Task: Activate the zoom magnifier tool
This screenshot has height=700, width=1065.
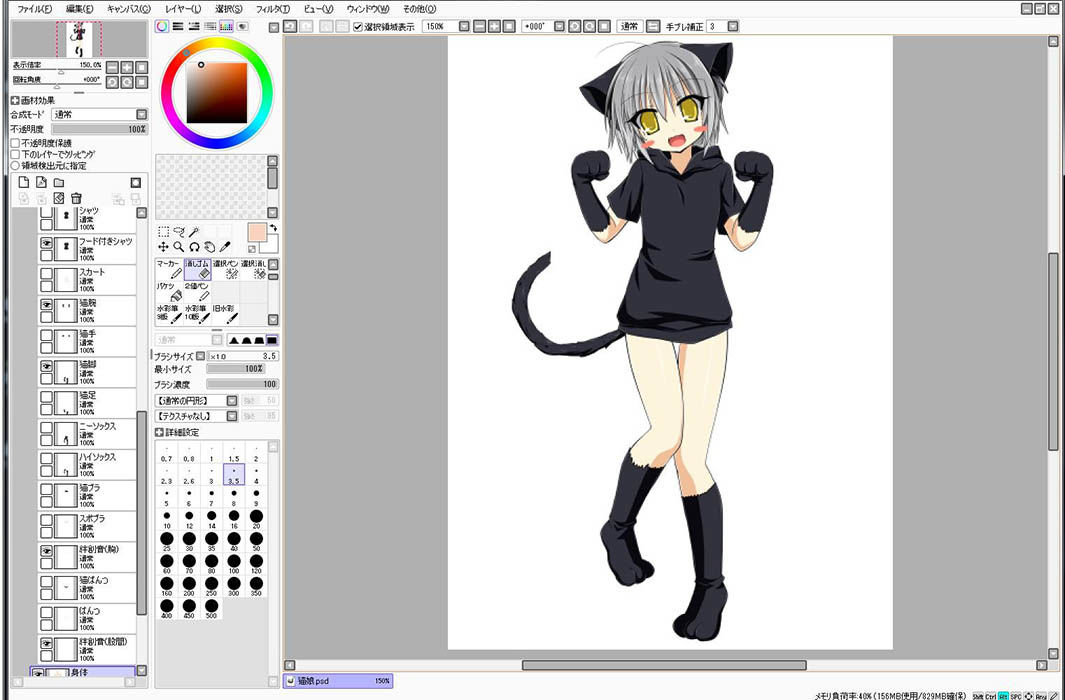Action: [x=179, y=247]
